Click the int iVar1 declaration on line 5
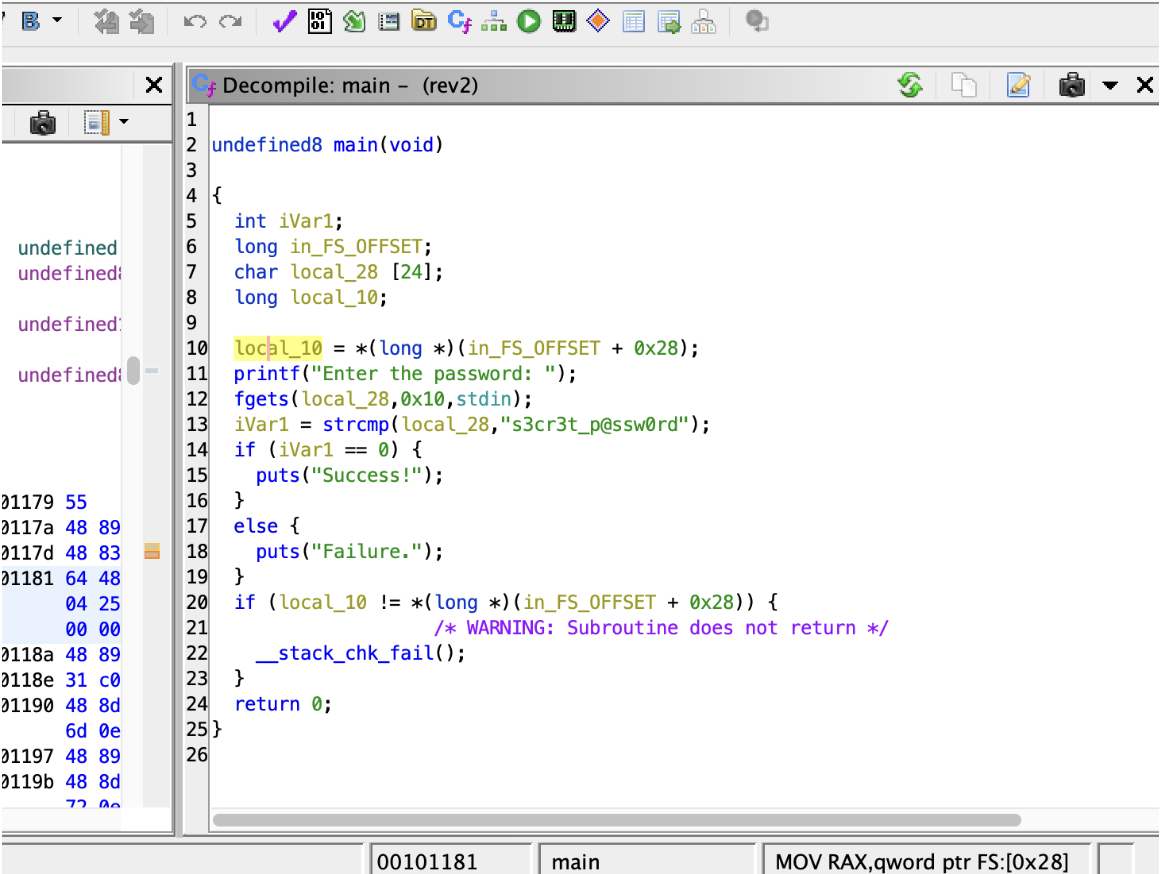The height and width of the screenshot is (874, 1160). pos(289,221)
